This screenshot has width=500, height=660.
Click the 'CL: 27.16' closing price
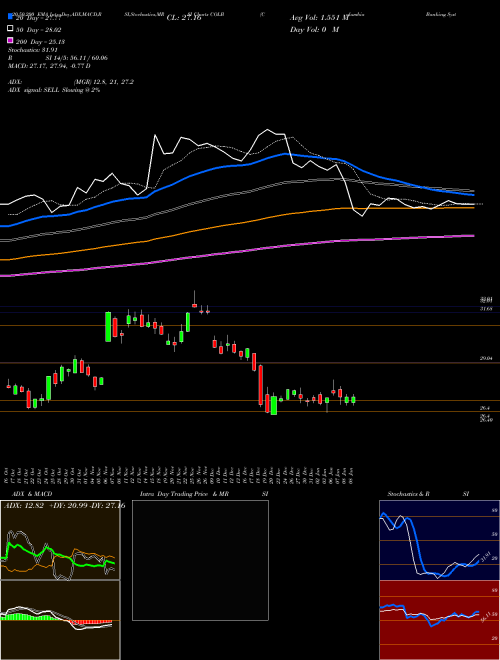point(184,18)
